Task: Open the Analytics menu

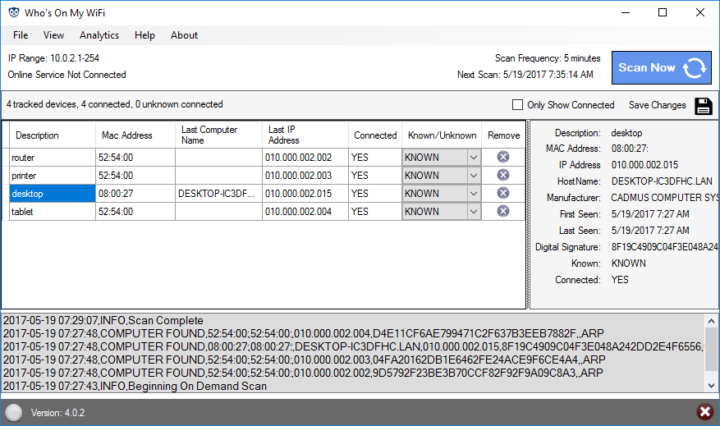Action: click(99, 35)
